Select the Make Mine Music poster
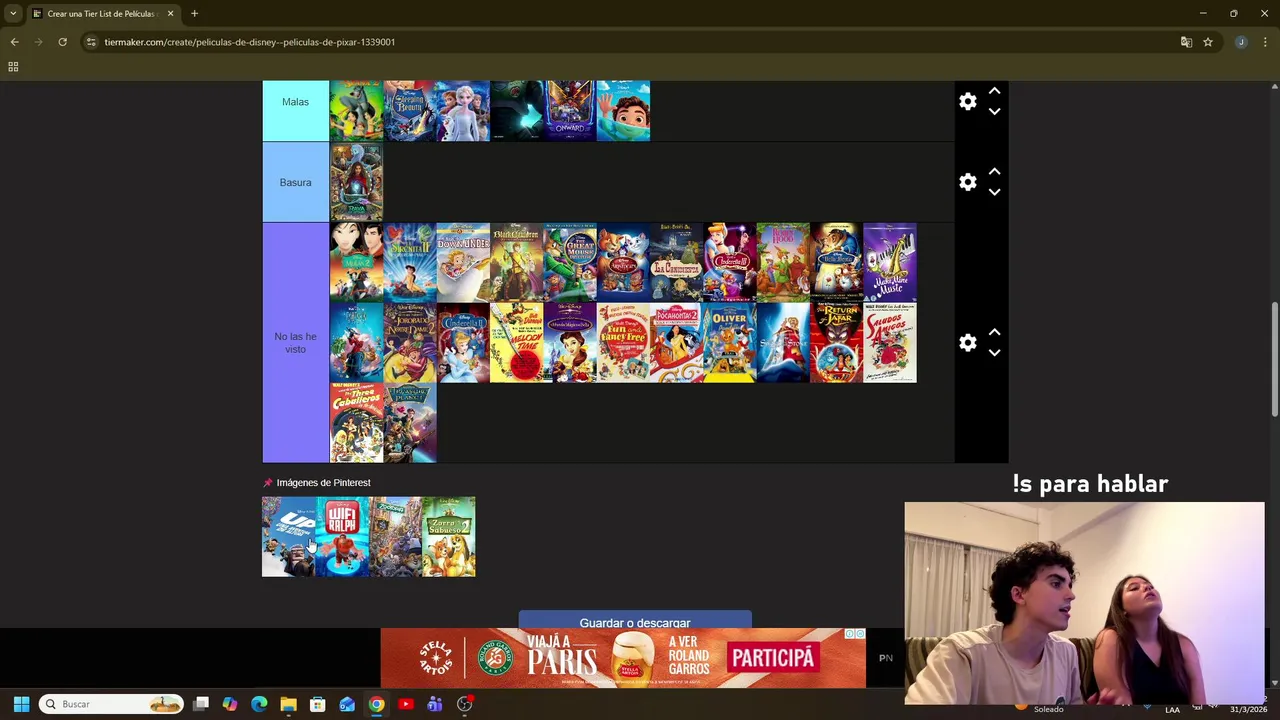The image size is (1280, 720). tap(890, 262)
